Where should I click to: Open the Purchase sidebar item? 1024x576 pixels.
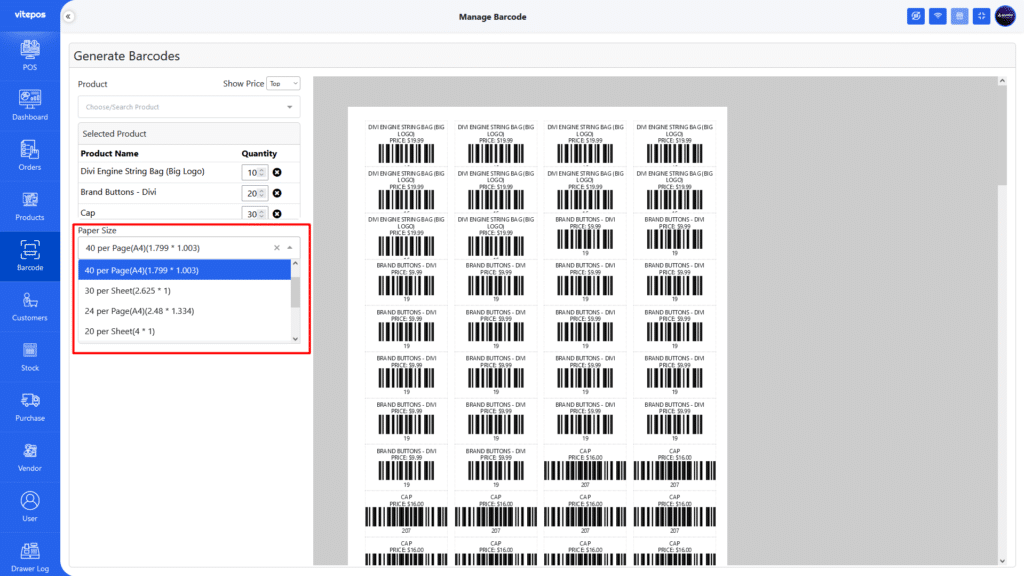point(30,407)
